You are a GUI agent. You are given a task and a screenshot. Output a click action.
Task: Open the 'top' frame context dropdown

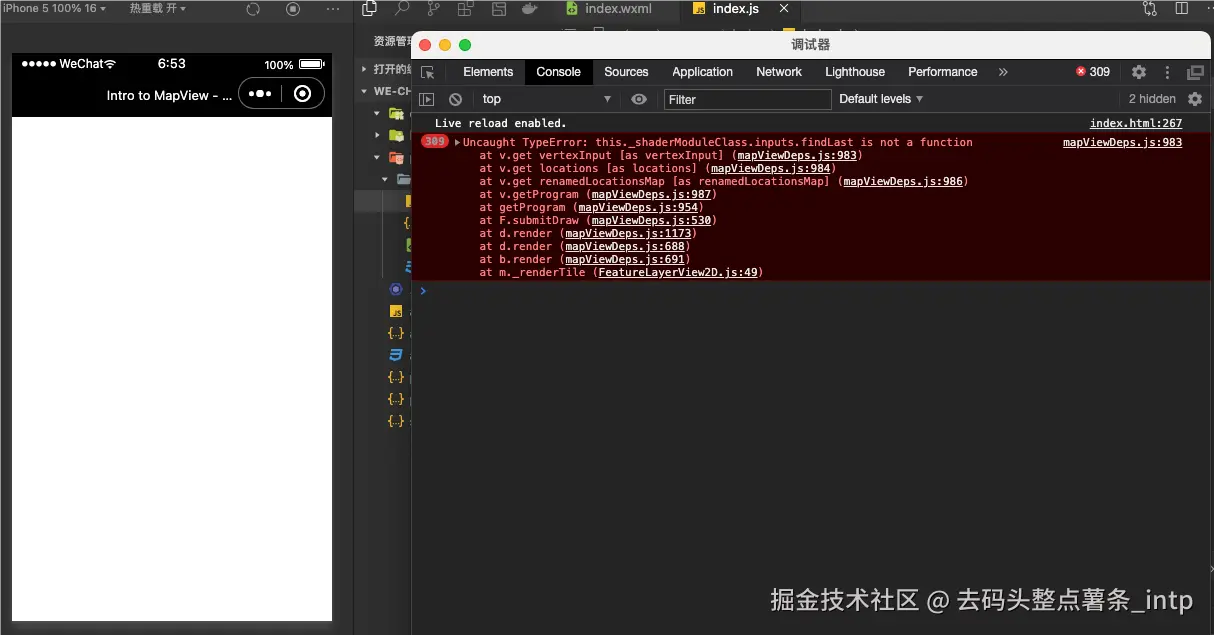coord(545,98)
